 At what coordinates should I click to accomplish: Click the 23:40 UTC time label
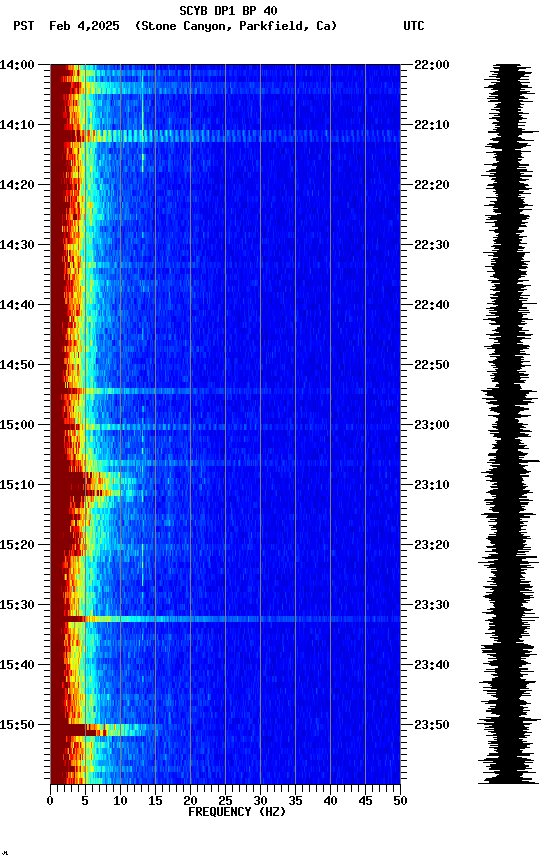tap(432, 665)
